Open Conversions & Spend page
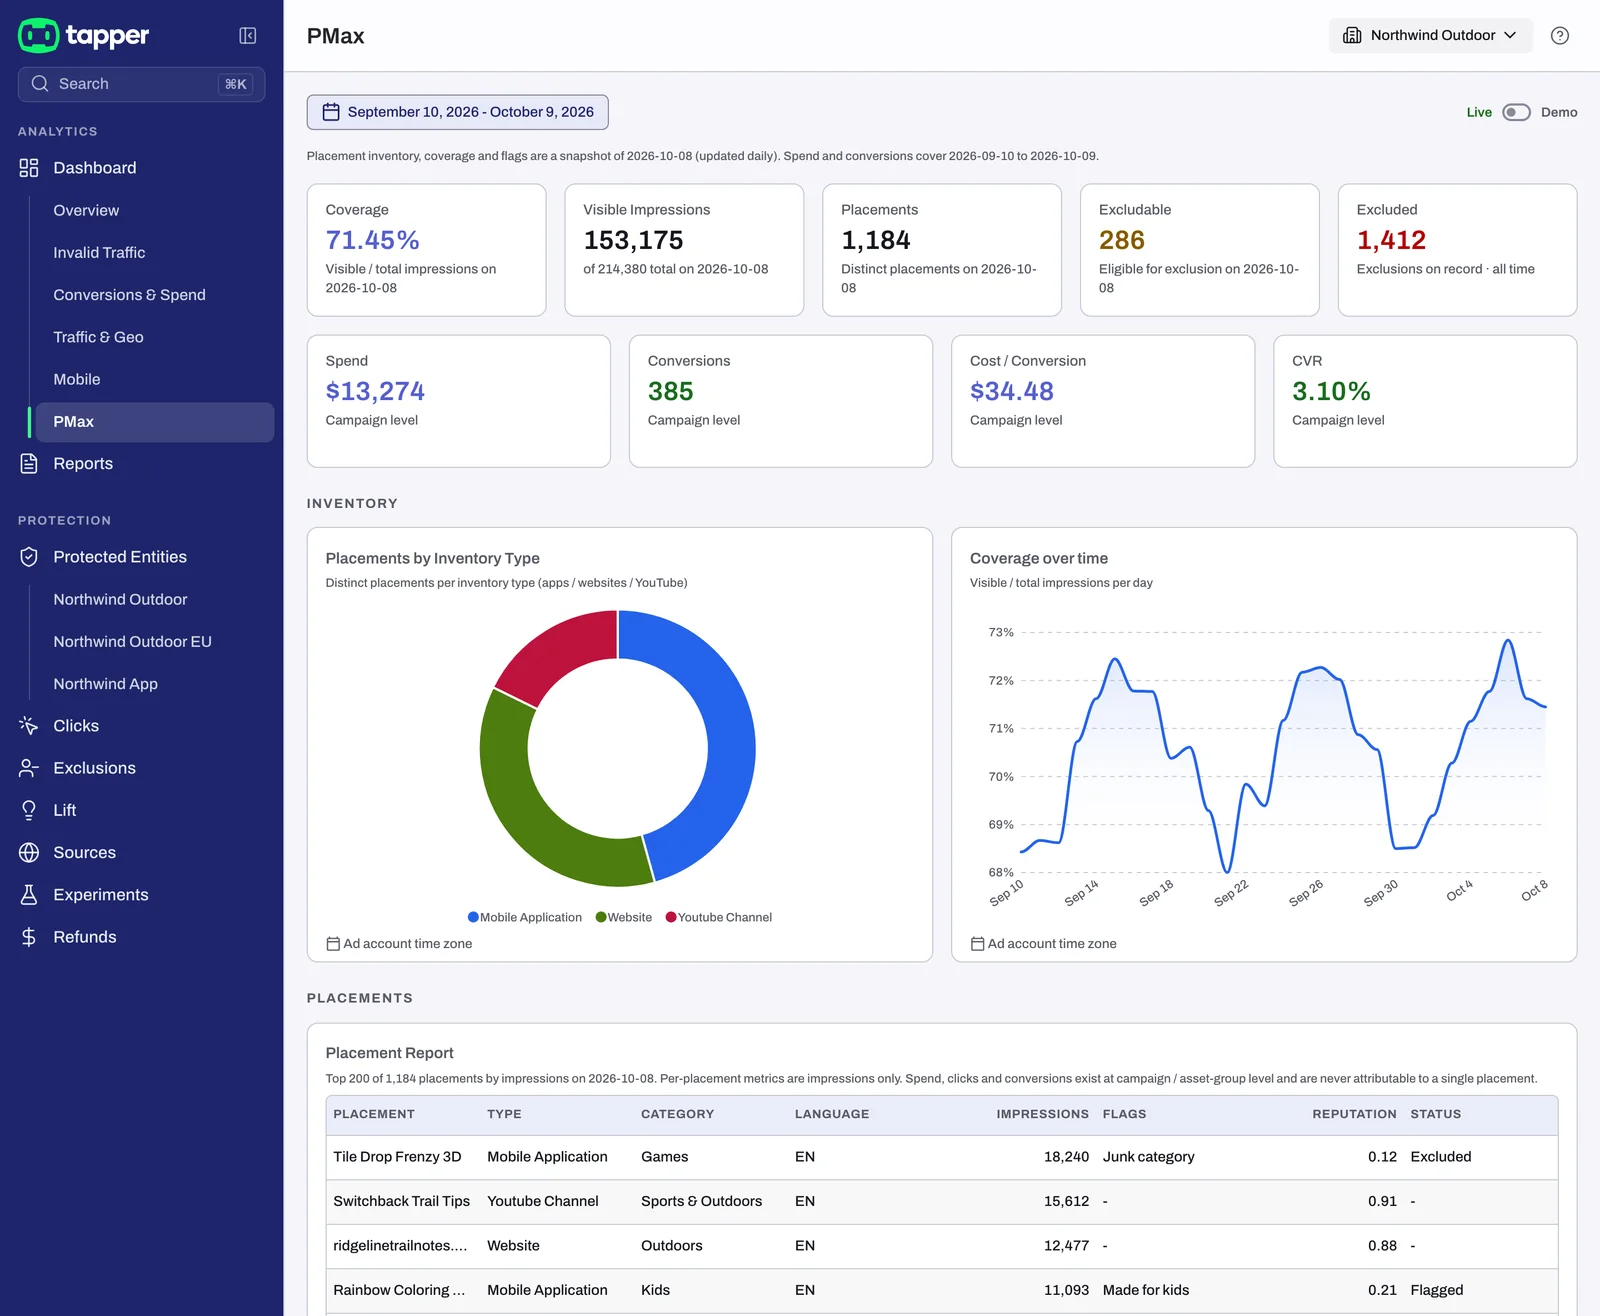Viewport: 1600px width, 1316px height. (x=129, y=295)
